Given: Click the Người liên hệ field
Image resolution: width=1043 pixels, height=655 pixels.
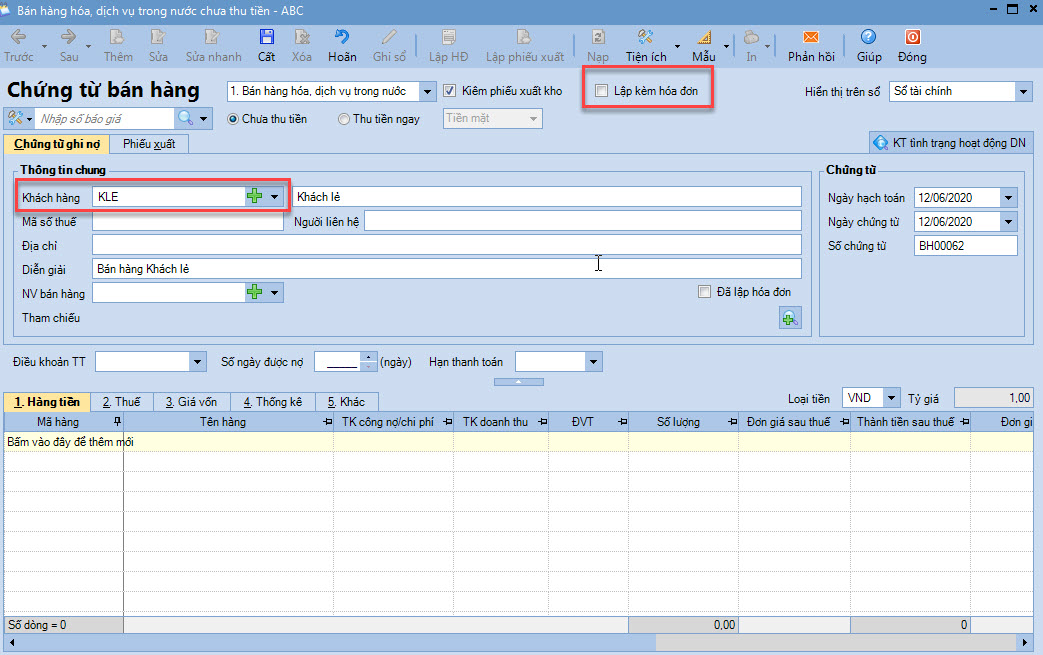Looking at the screenshot, I should point(583,221).
